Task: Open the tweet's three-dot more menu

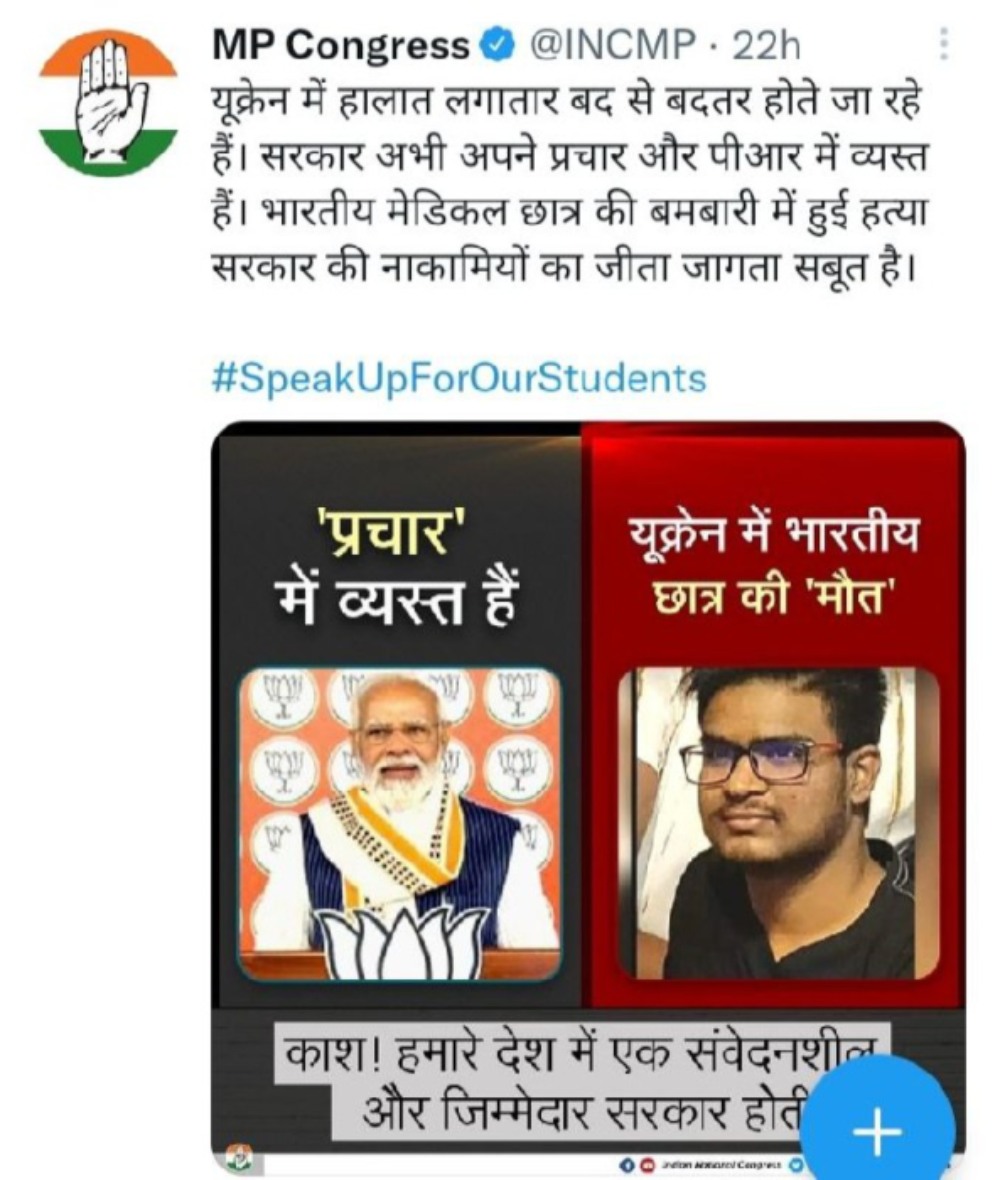Action: coord(944,44)
